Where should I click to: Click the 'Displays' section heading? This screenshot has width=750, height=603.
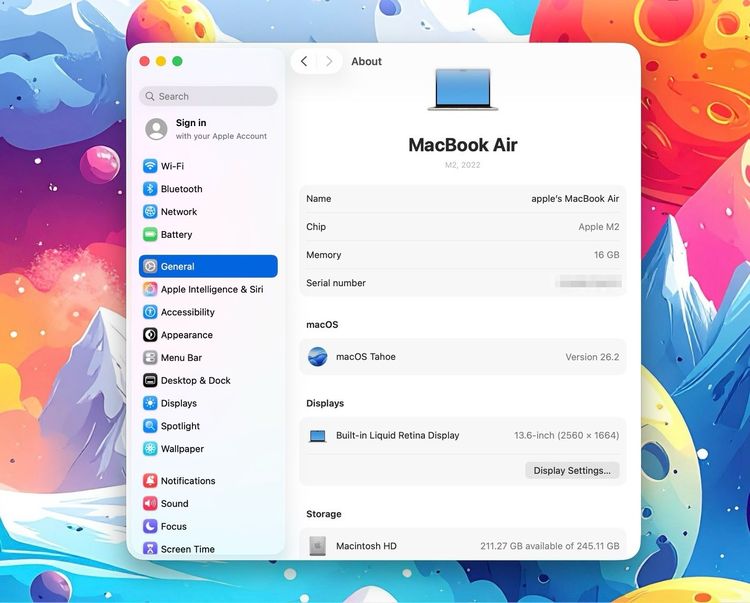tap(325, 403)
